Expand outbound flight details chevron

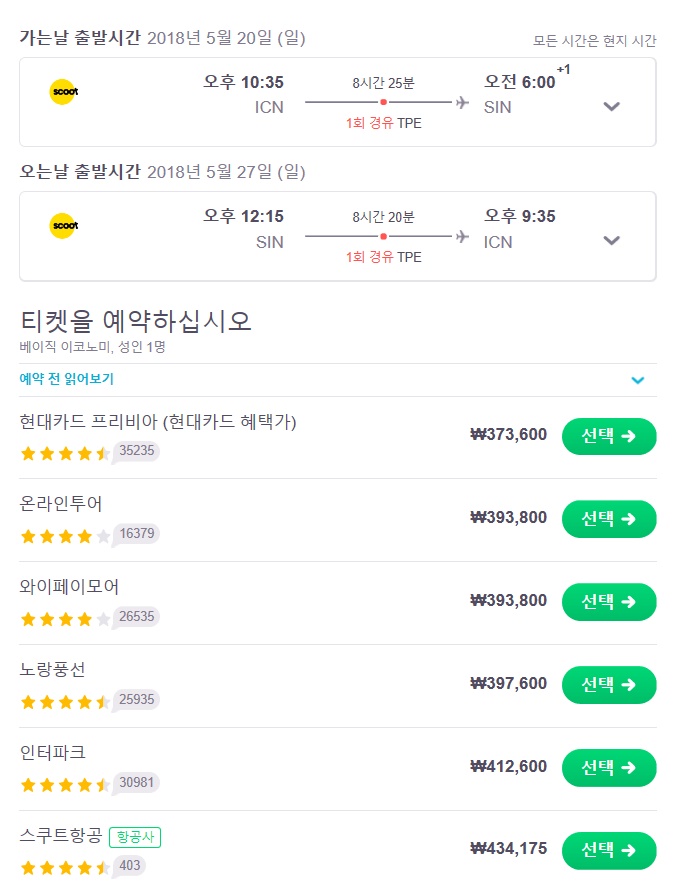[x=611, y=106]
